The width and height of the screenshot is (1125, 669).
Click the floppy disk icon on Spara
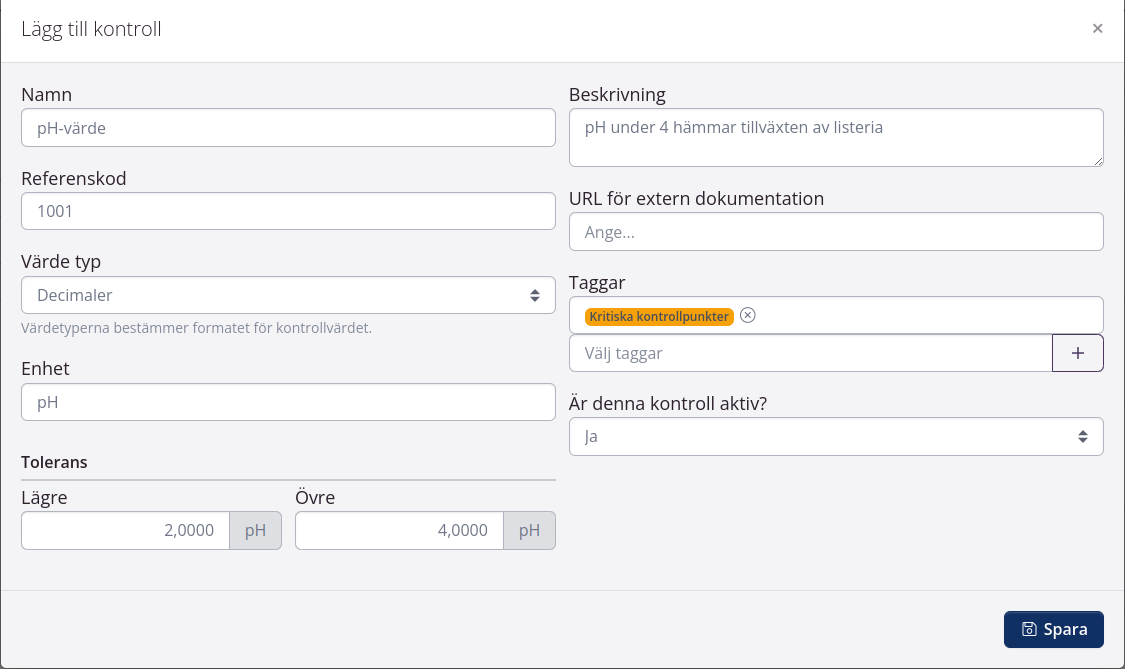[x=1030, y=630]
